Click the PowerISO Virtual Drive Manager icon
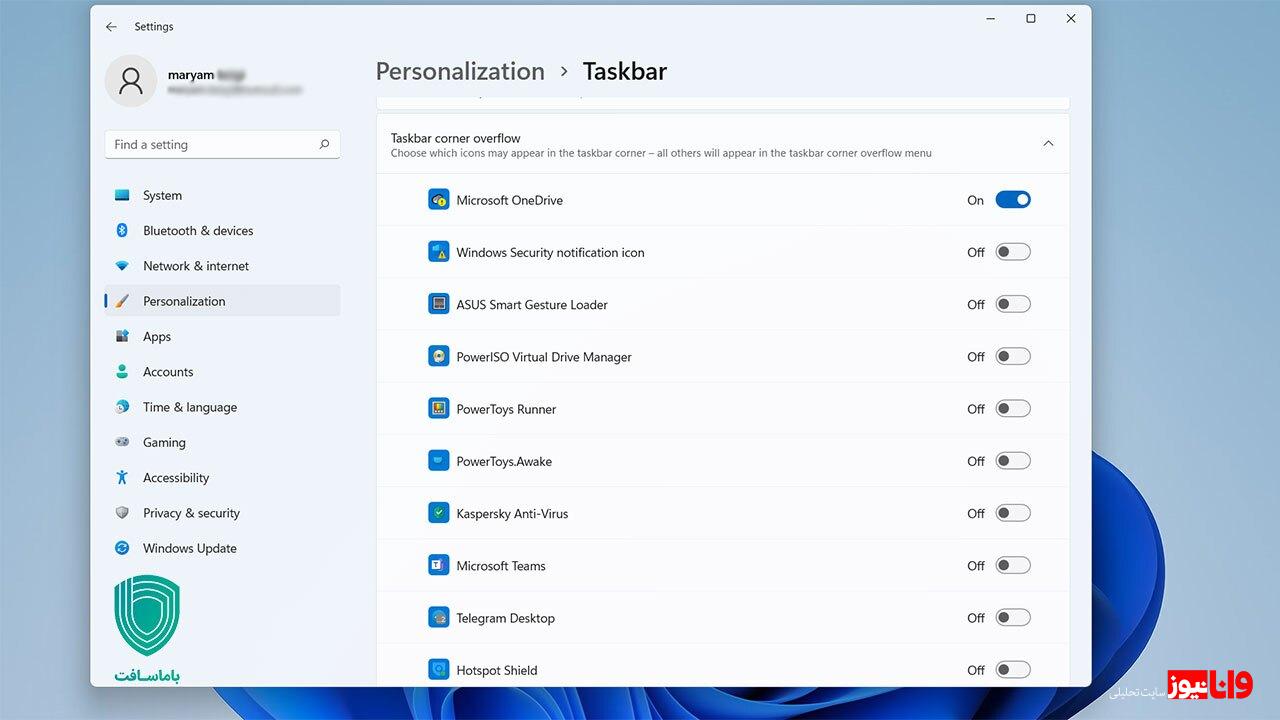 (438, 357)
